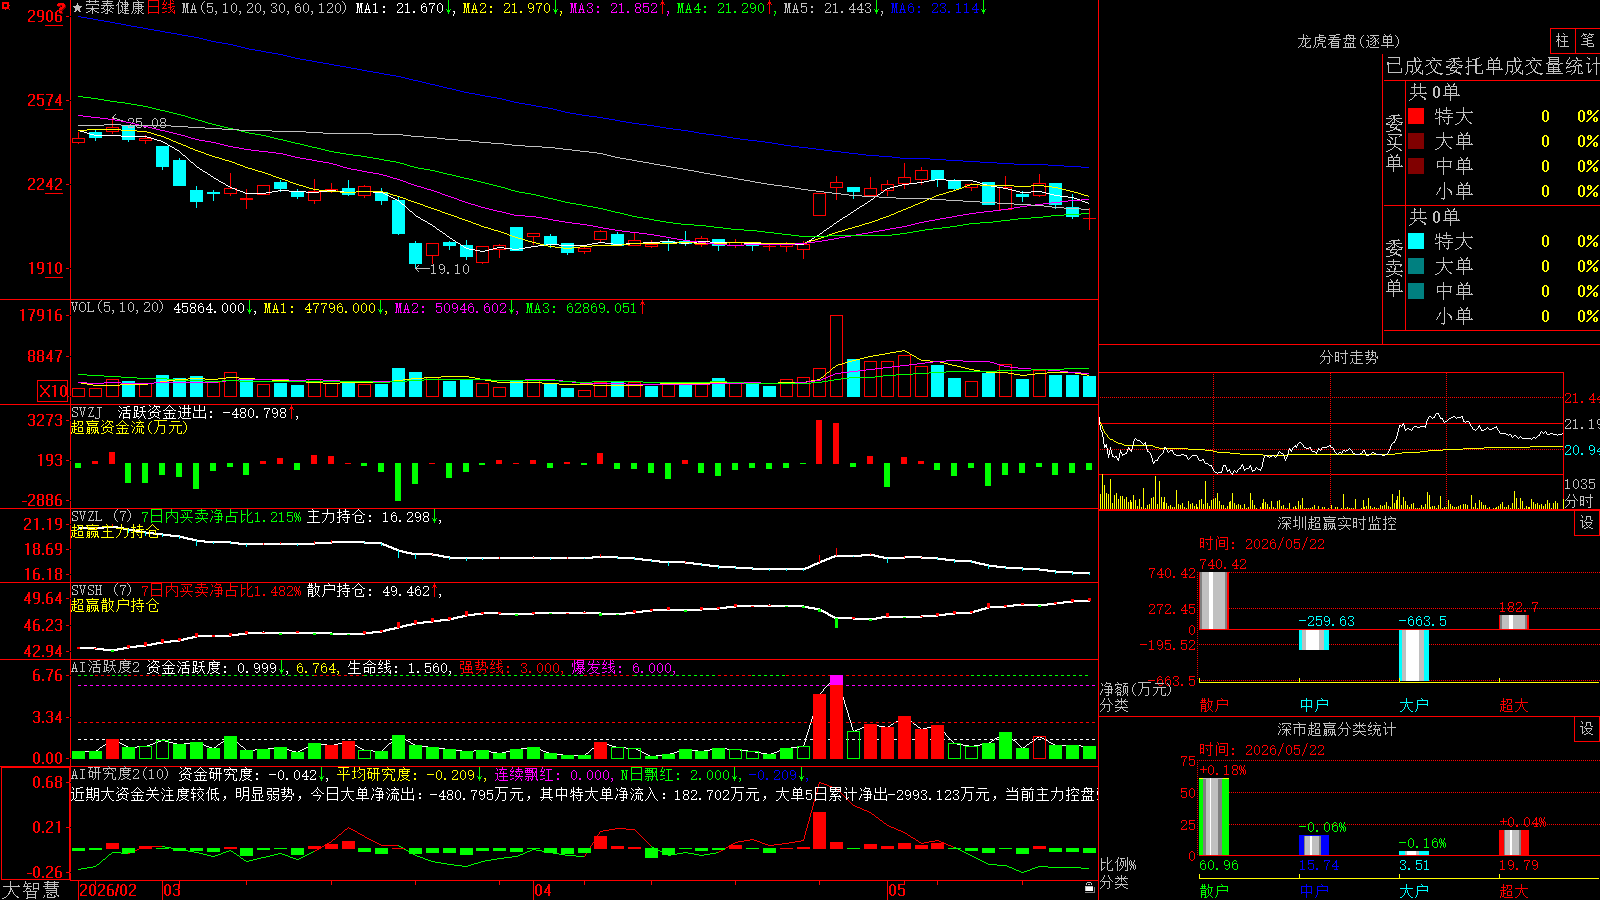Select the 超赢主力持仓 label
The height and width of the screenshot is (900, 1600).
pyautogui.click(x=115, y=531)
